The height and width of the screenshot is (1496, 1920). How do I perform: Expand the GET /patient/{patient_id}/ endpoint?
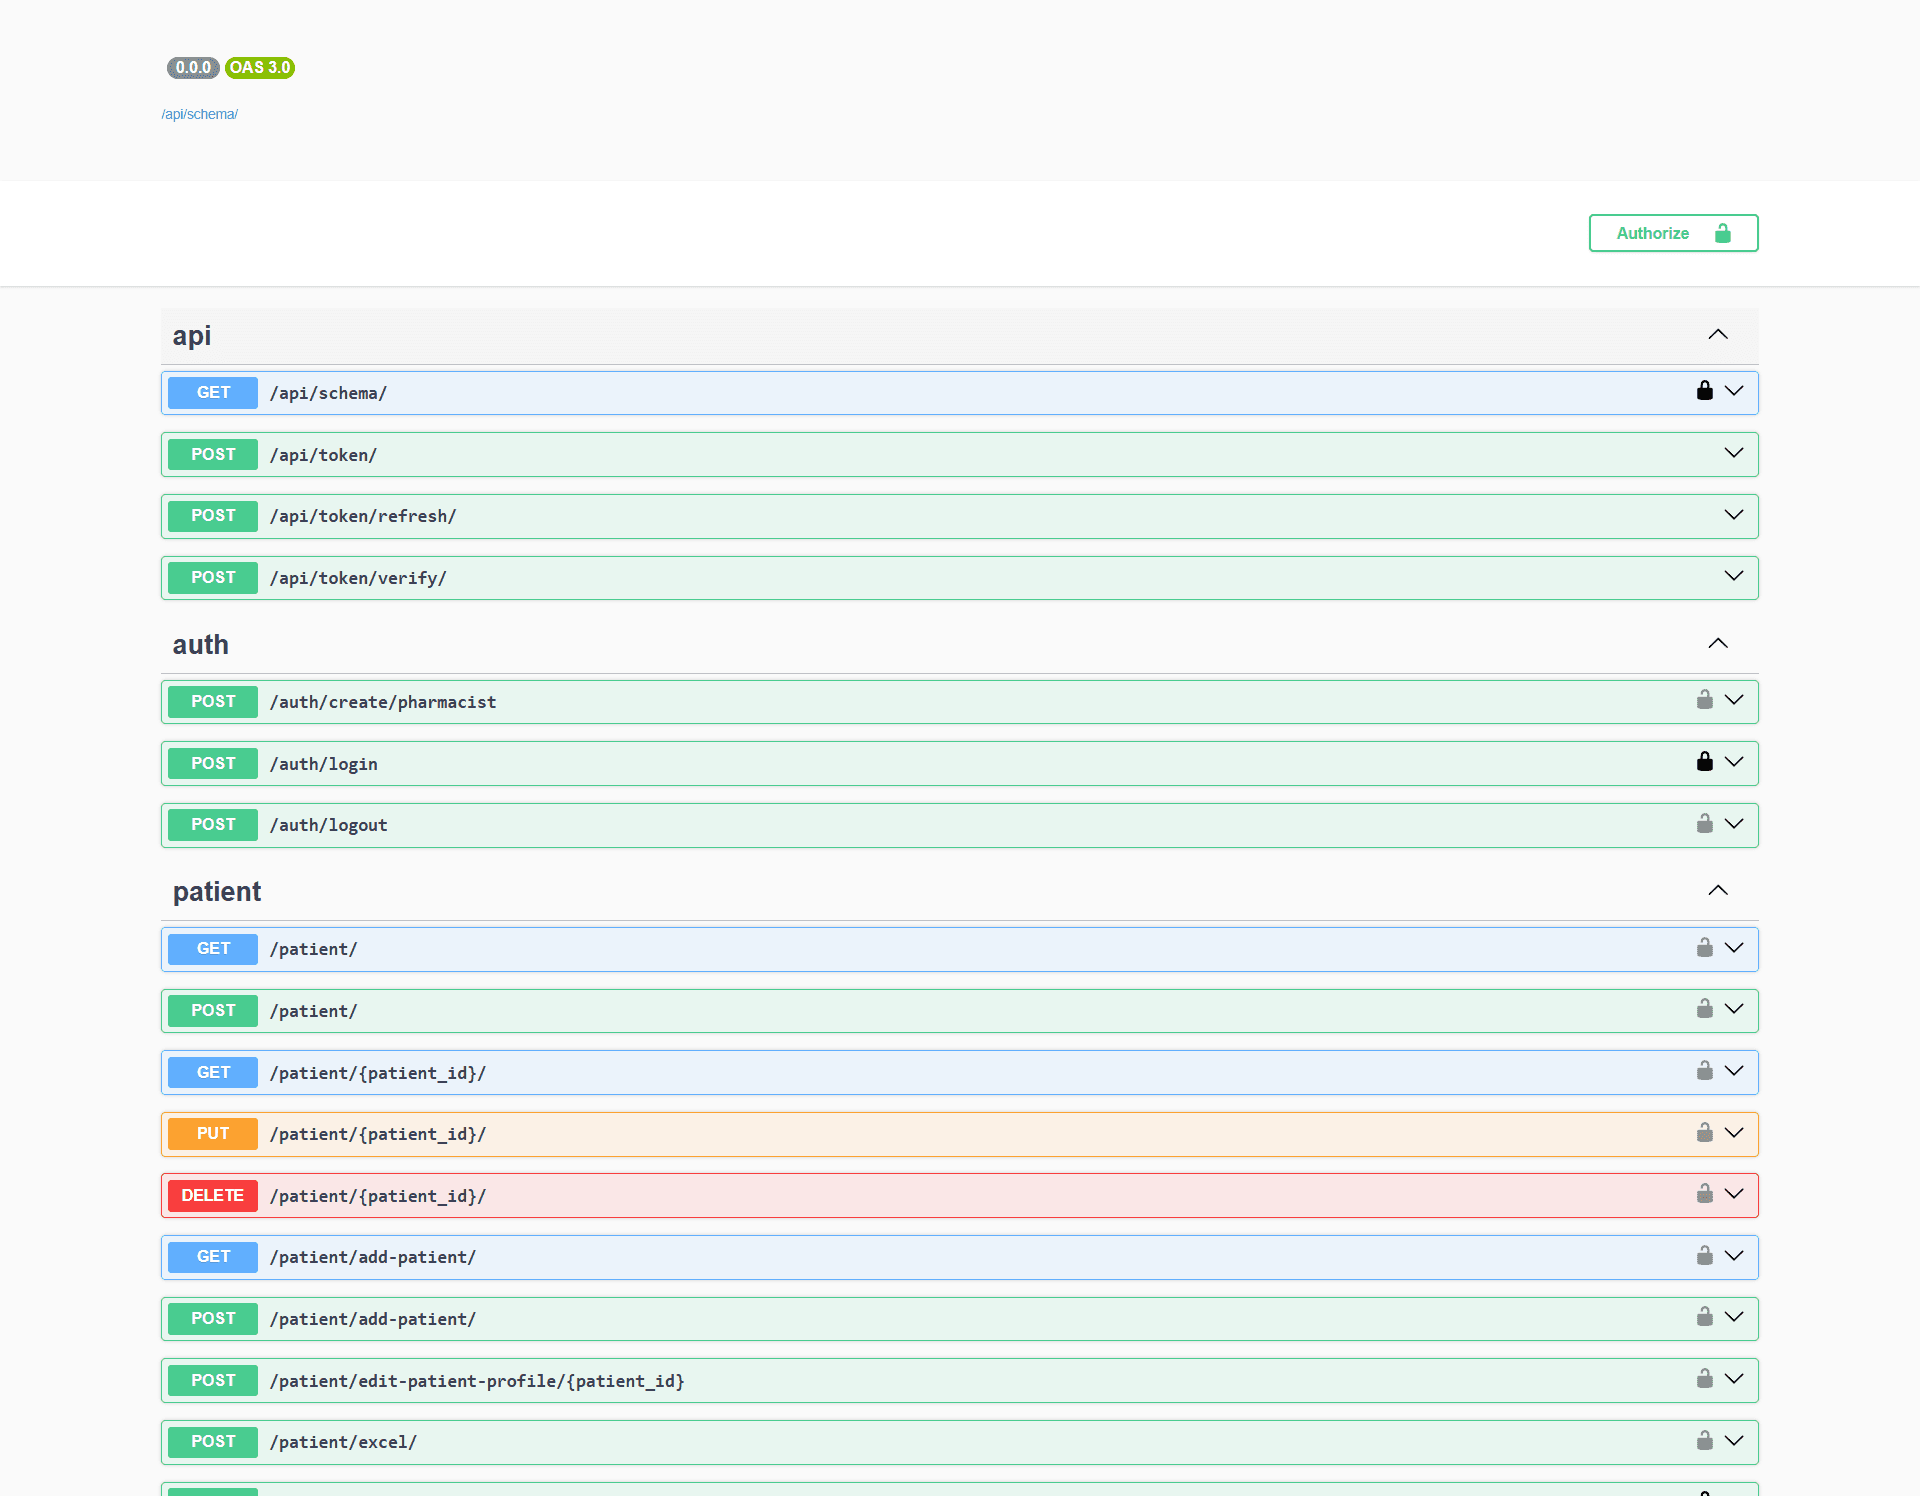point(1733,1070)
